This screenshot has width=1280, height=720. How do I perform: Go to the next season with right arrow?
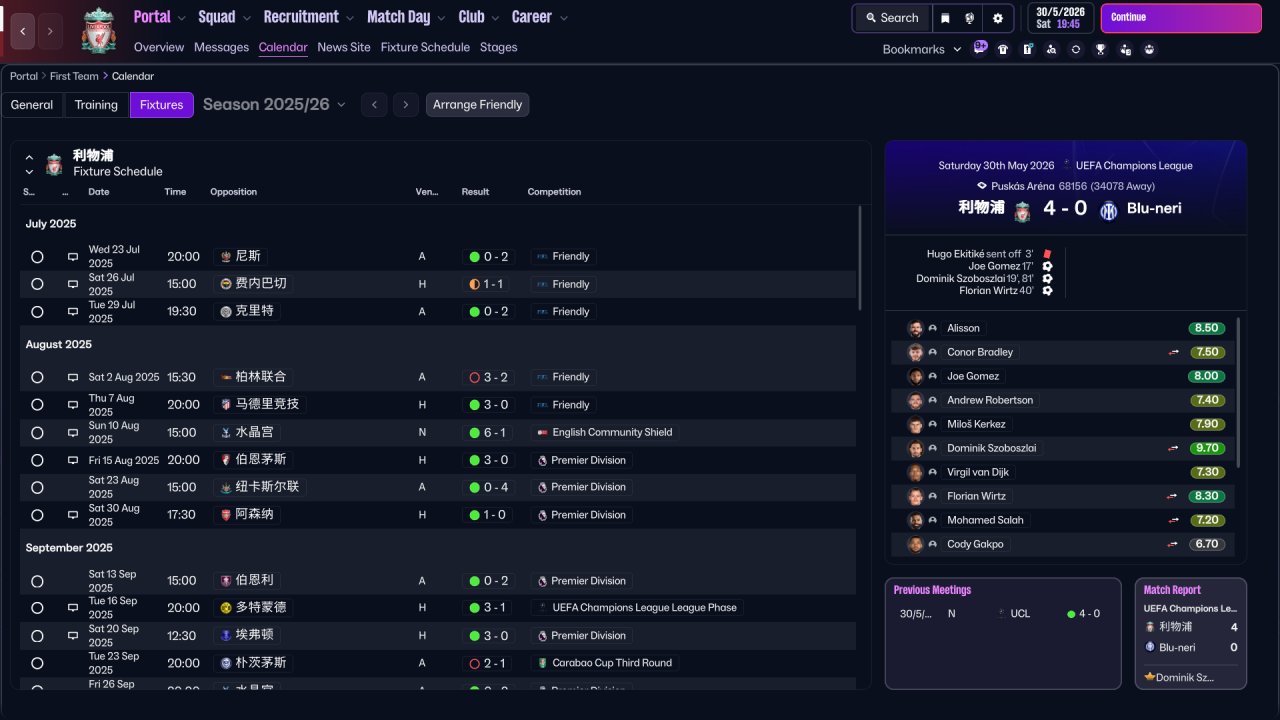pyautogui.click(x=405, y=105)
